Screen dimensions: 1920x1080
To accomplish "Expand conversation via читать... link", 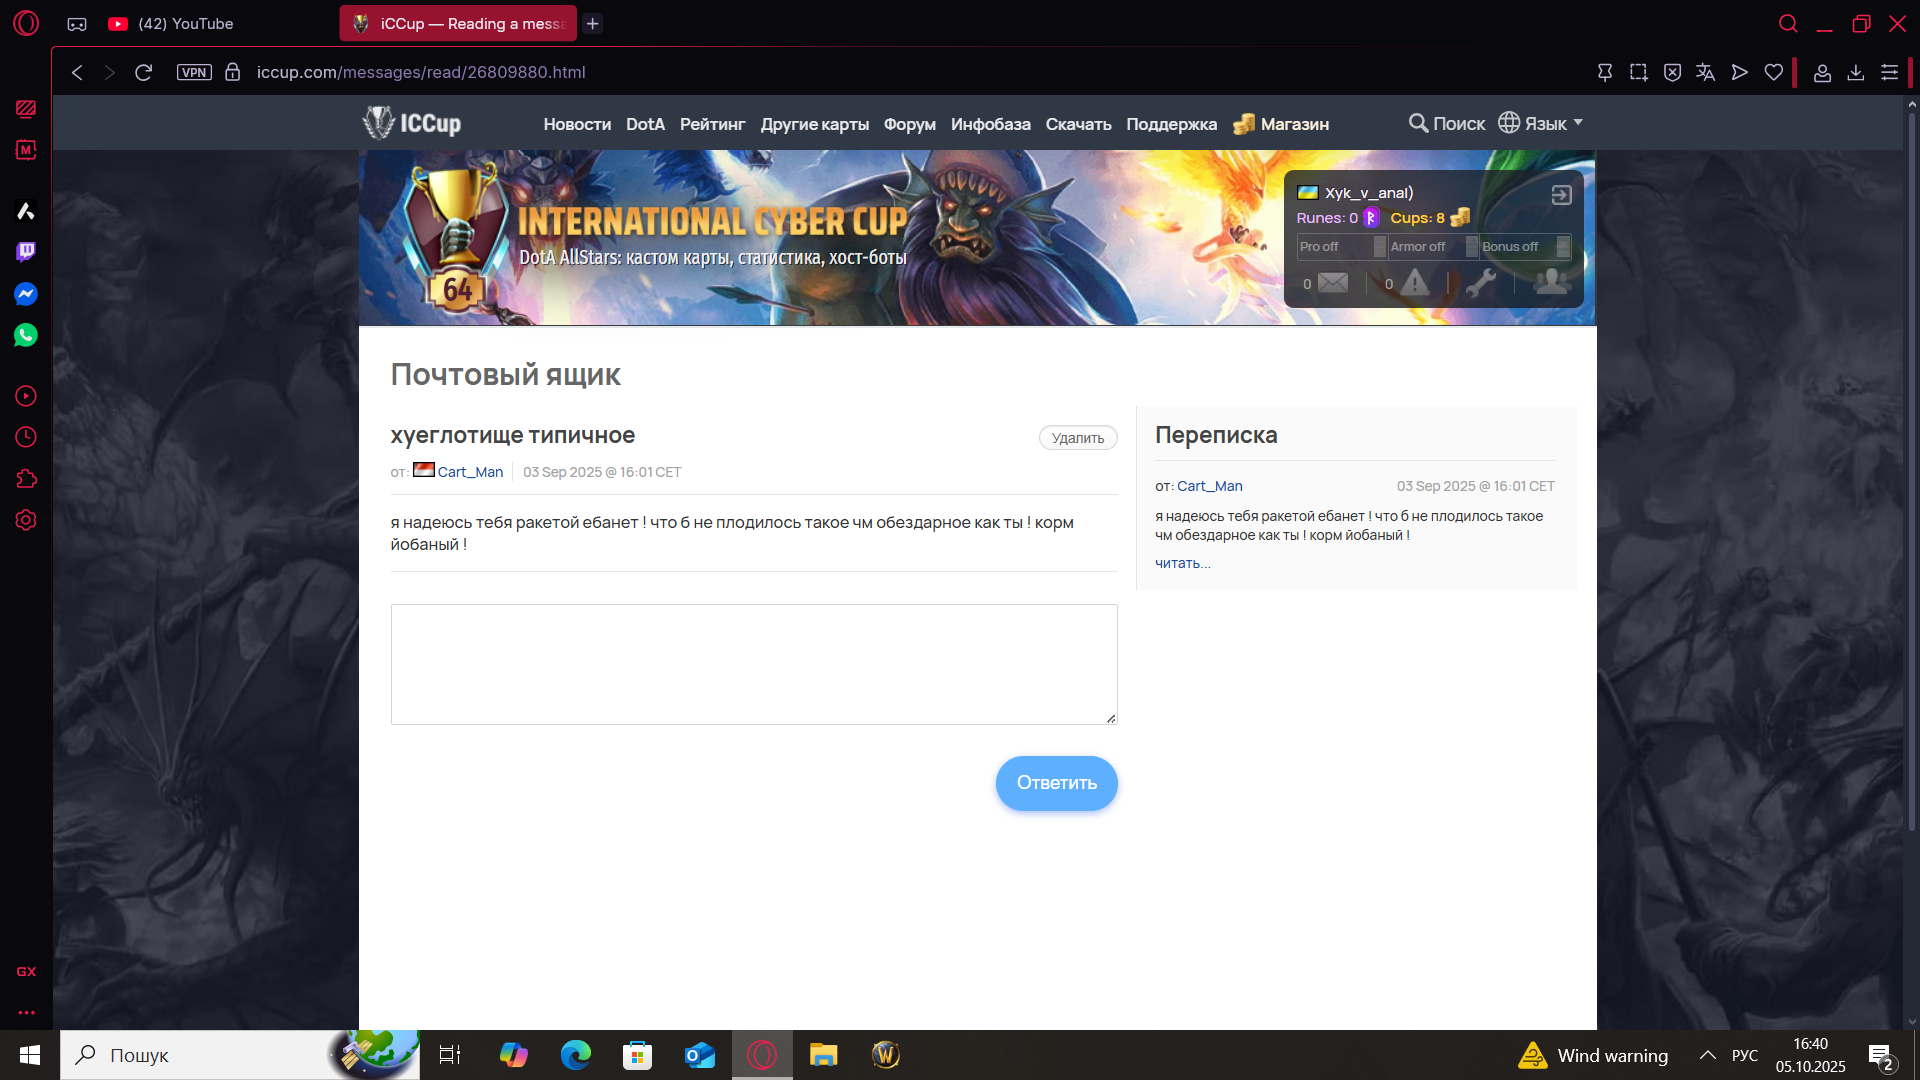I will click(1182, 563).
